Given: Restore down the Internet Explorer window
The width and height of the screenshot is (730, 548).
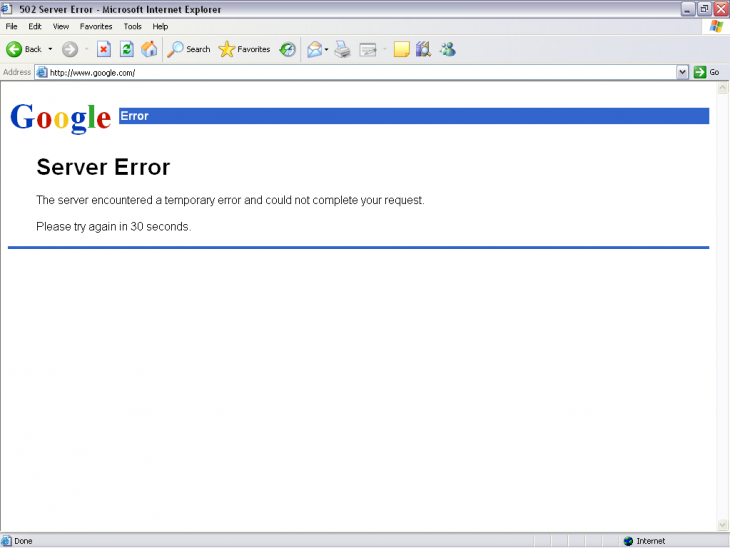Looking at the screenshot, I should point(704,9).
